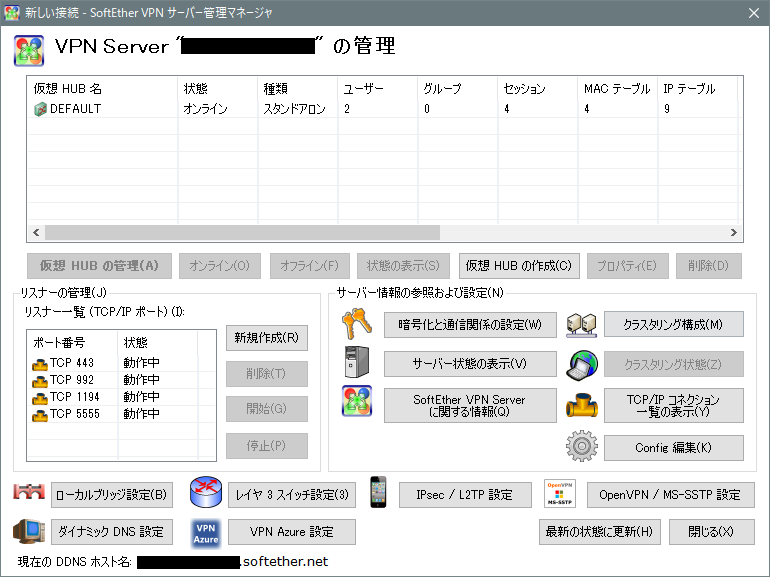Click the 削除(D) hub delete button
Viewport: 770px width, 577px height.
click(x=708, y=266)
